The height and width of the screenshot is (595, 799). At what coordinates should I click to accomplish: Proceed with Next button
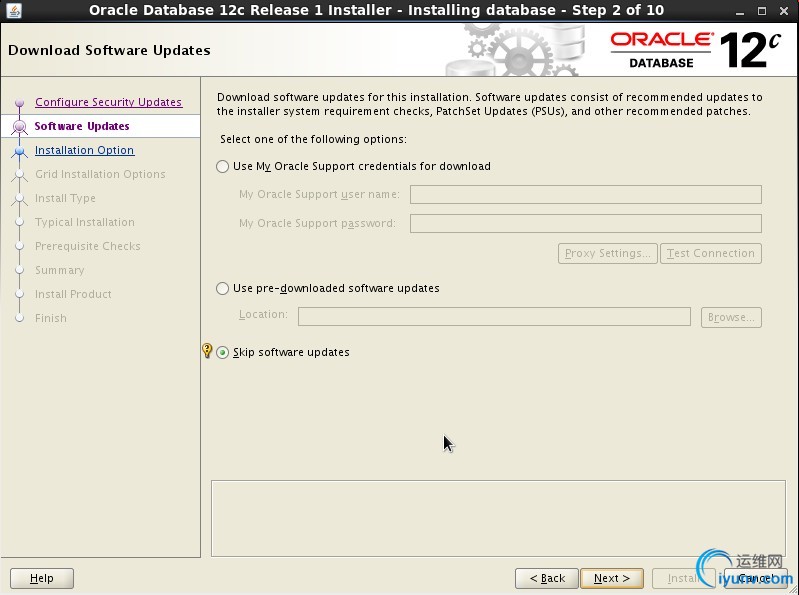612,578
